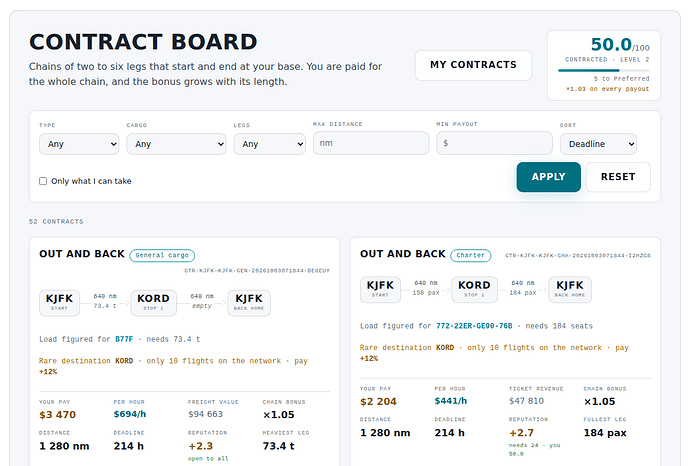Open the 772-22ER-GE90-76B aircraft link
The image size is (690, 466).
tap(474, 326)
